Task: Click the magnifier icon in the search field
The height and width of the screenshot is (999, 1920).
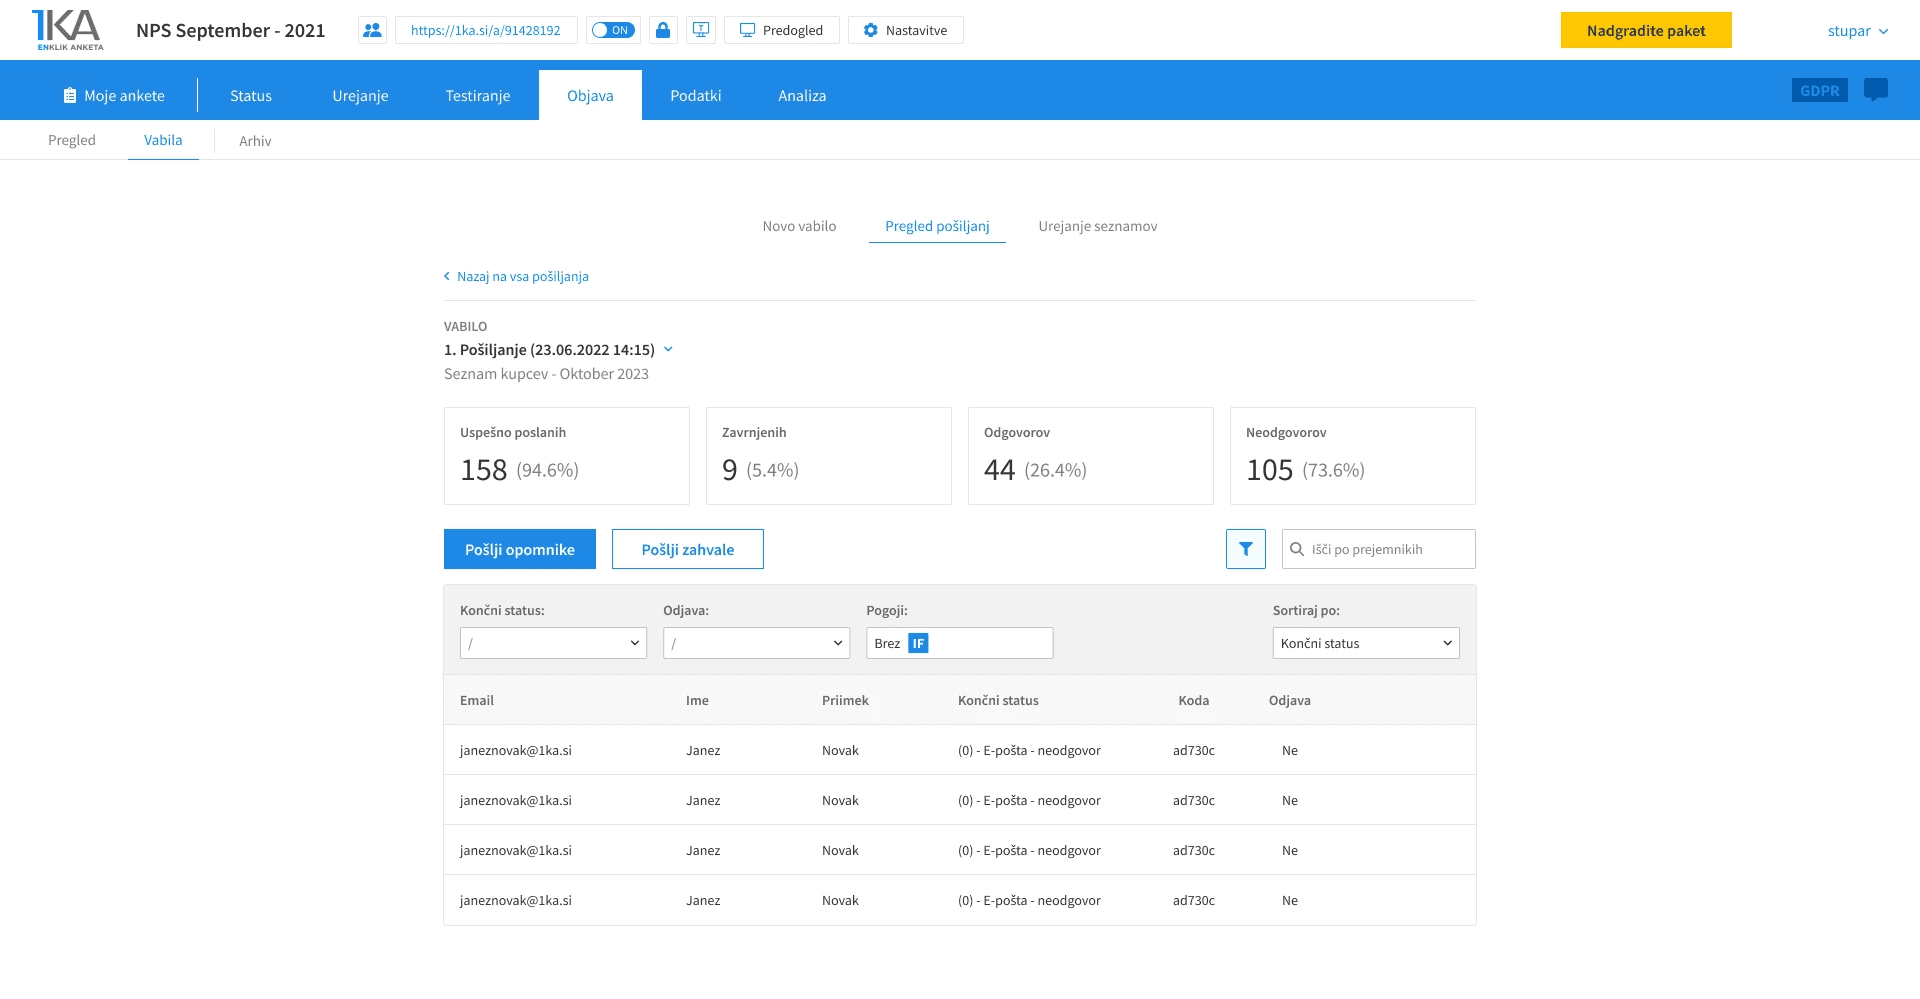Action: [1297, 549]
